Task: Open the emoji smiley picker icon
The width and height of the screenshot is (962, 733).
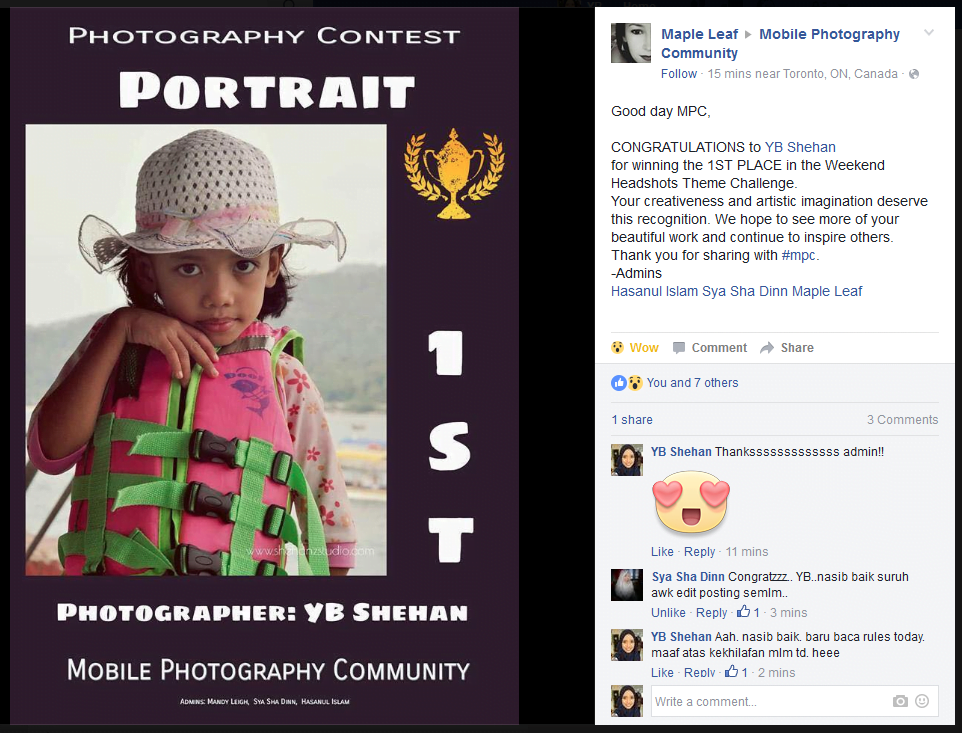Action: tap(922, 701)
